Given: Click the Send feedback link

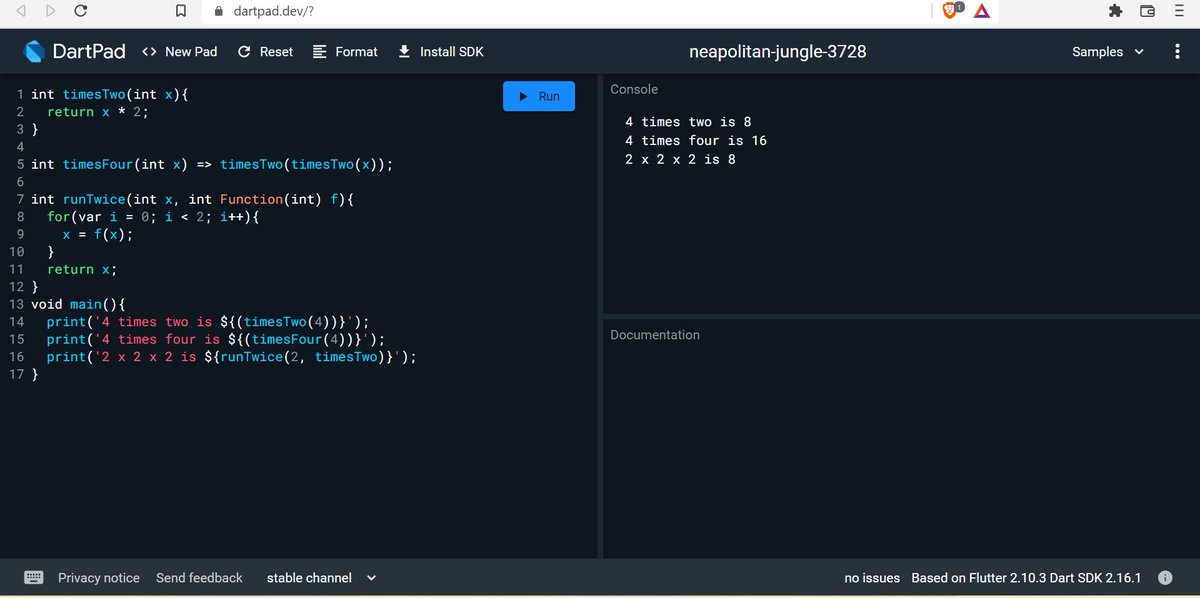Looking at the screenshot, I should click(x=199, y=578).
